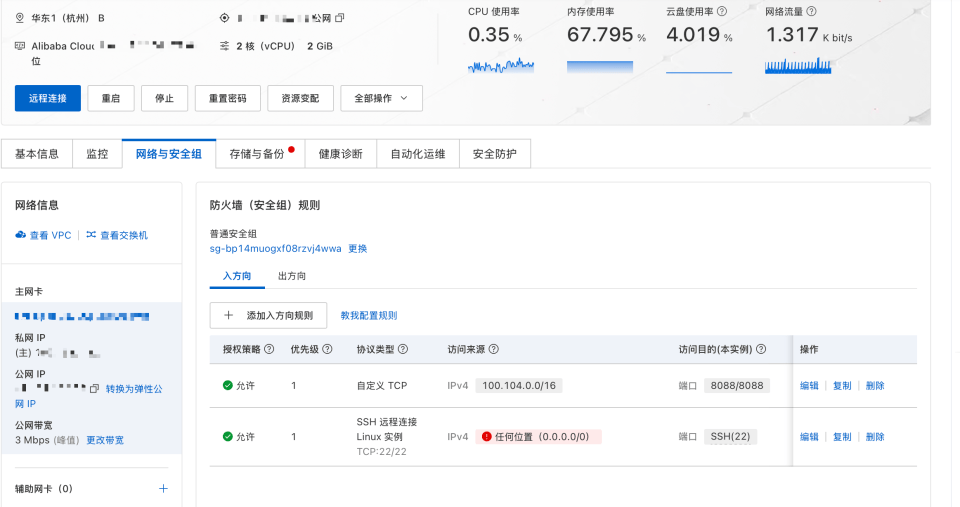Click the help icon beside 授权策略 header
The image size is (960, 507).
click(269, 349)
